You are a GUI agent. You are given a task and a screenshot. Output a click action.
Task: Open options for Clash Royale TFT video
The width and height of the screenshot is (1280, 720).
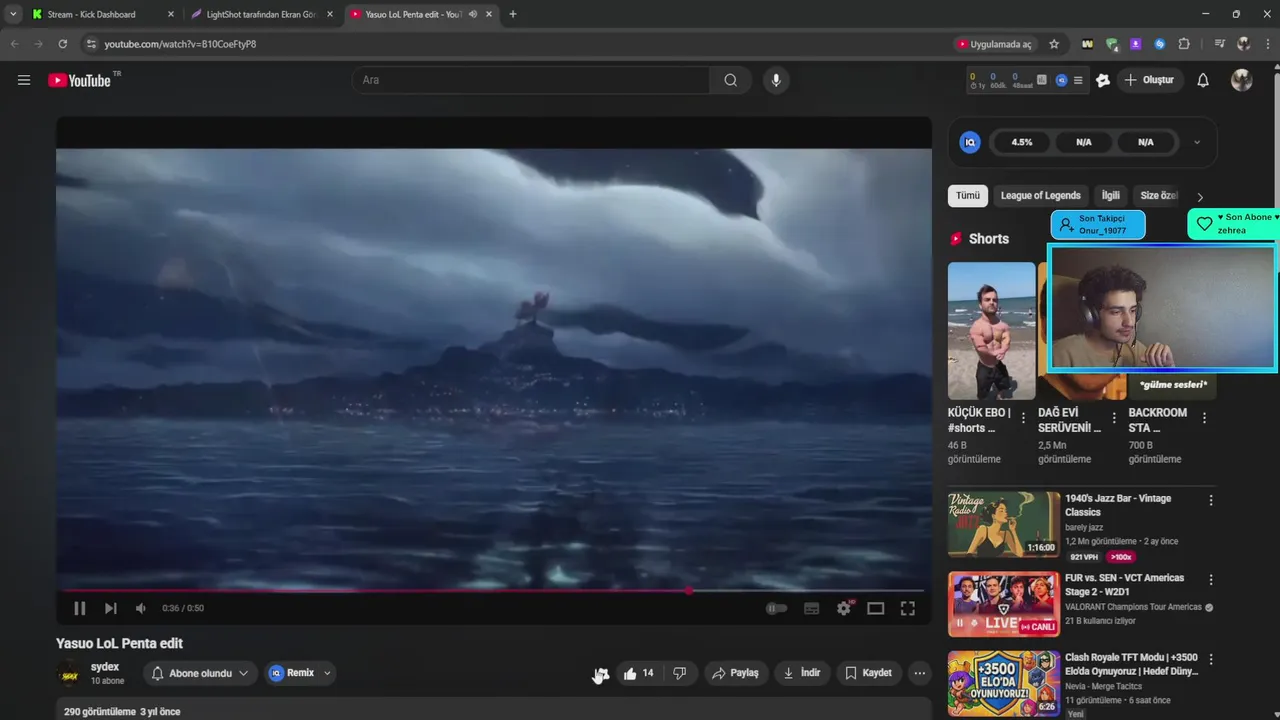coord(1211,660)
